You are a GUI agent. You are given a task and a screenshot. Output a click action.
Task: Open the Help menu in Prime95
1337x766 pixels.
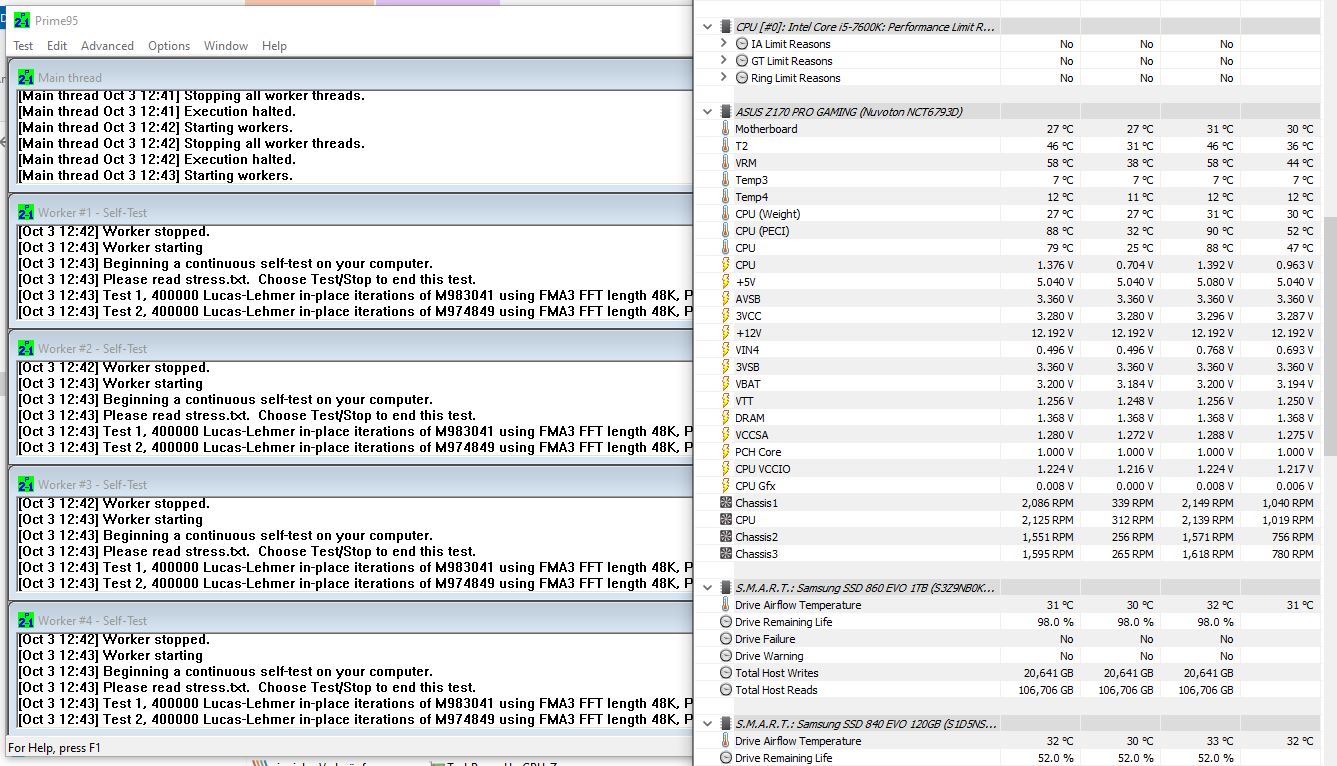tap(274, 46)
